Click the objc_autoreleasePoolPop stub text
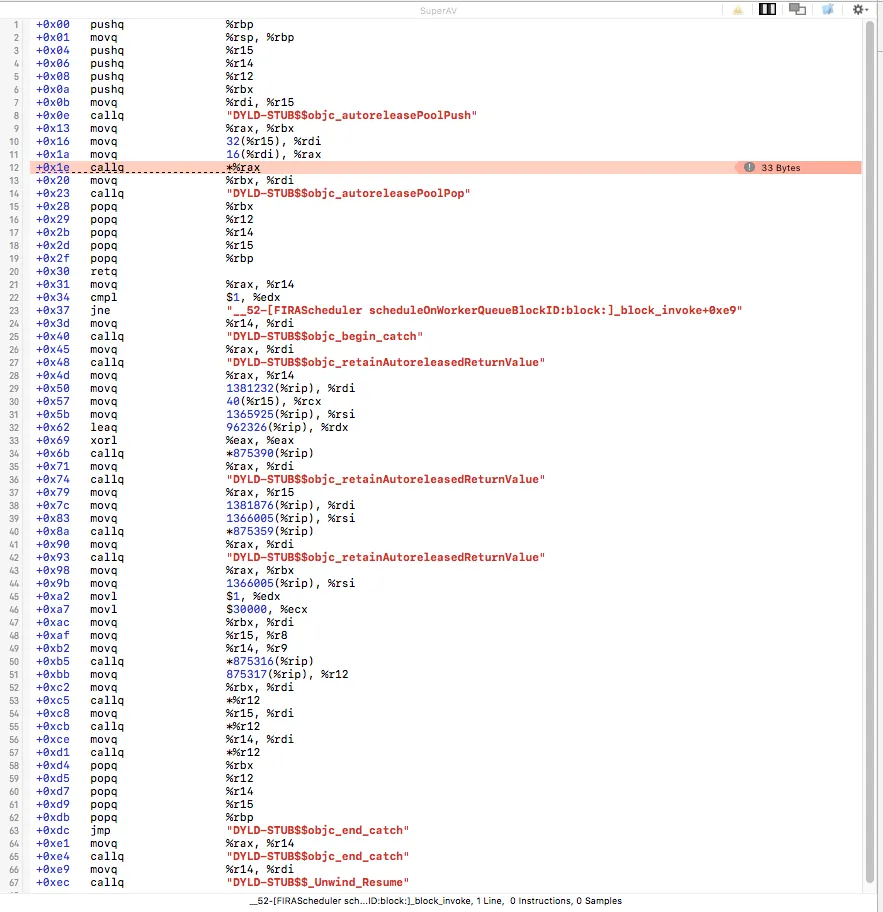This screenshot has height=912, width=883. (348, 193)
